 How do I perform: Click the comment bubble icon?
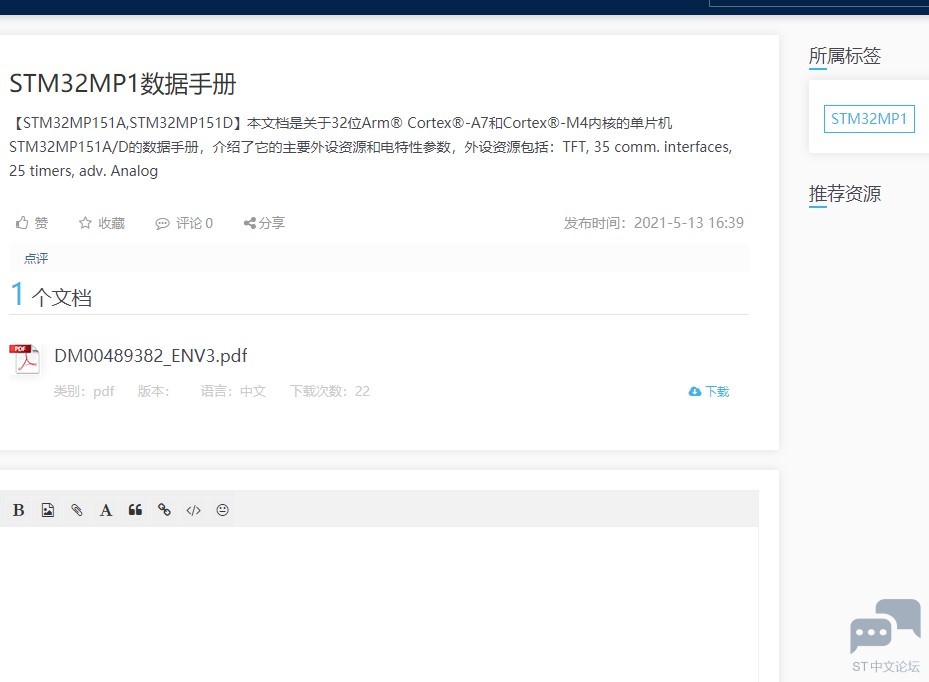[x=162, y=223]
